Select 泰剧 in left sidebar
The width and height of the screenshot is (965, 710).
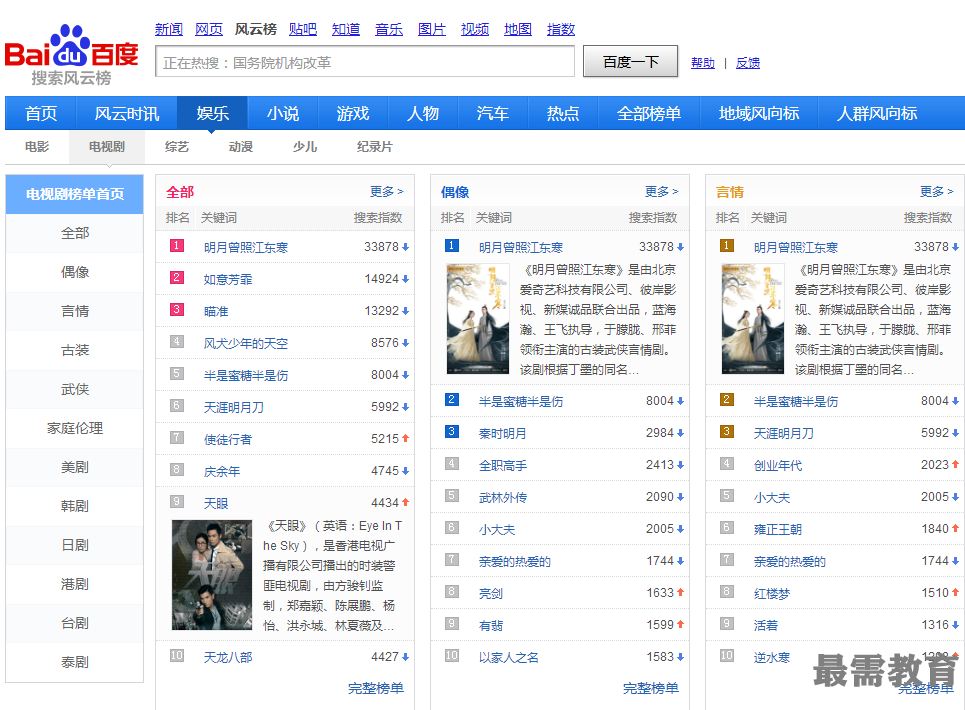[x=74, y=662]
